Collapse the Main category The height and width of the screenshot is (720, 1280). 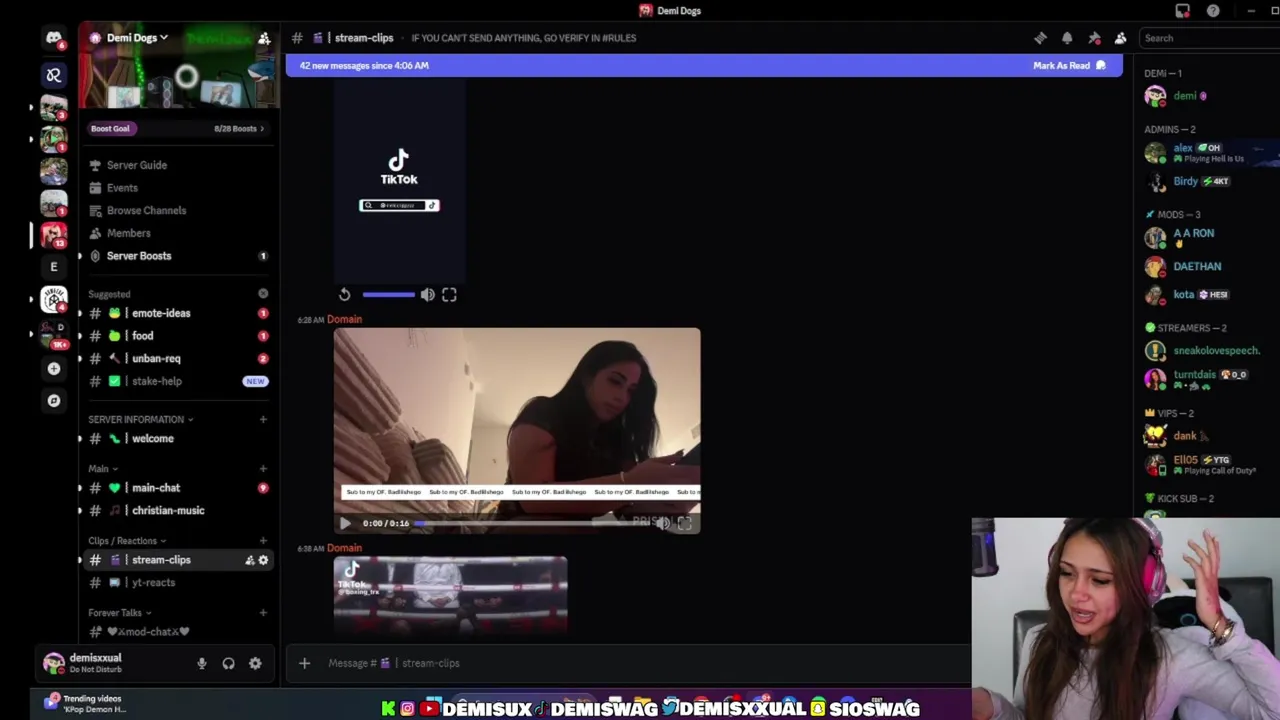[x=102, y=468]
